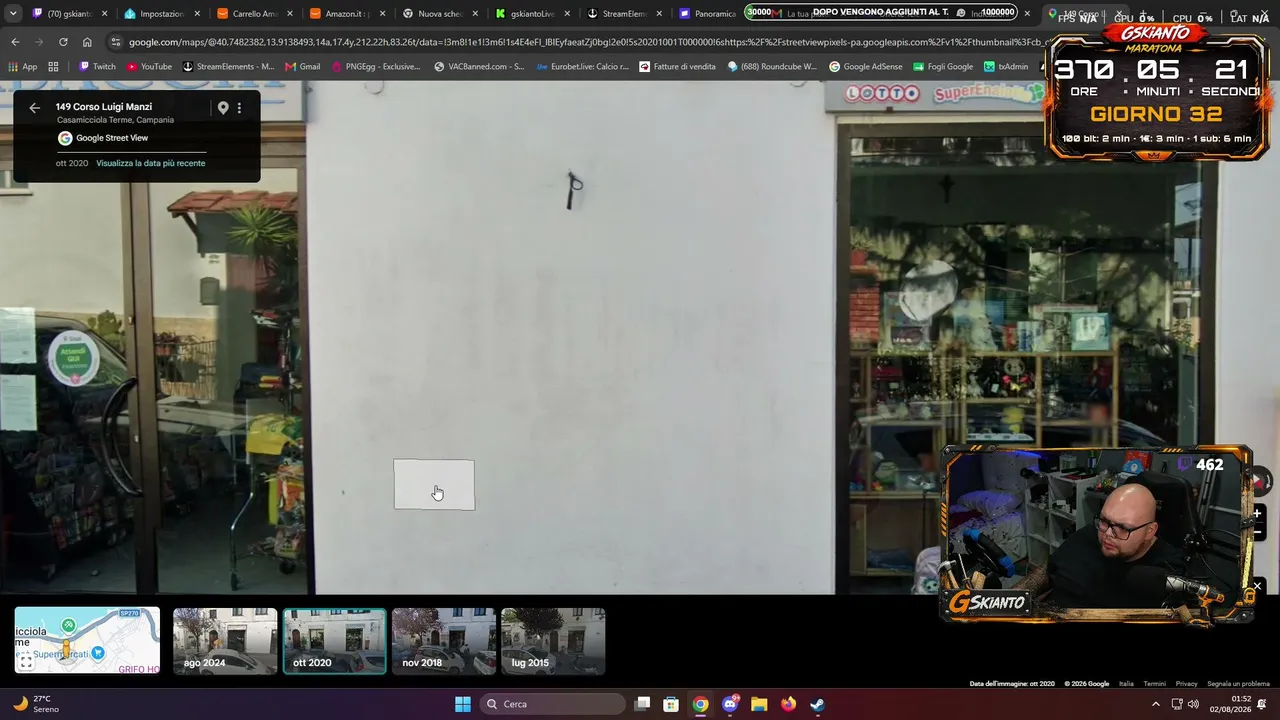Open the Fogli Google bookmark
This screenshot has width=1280, height=720.
(x=943, y=67)
